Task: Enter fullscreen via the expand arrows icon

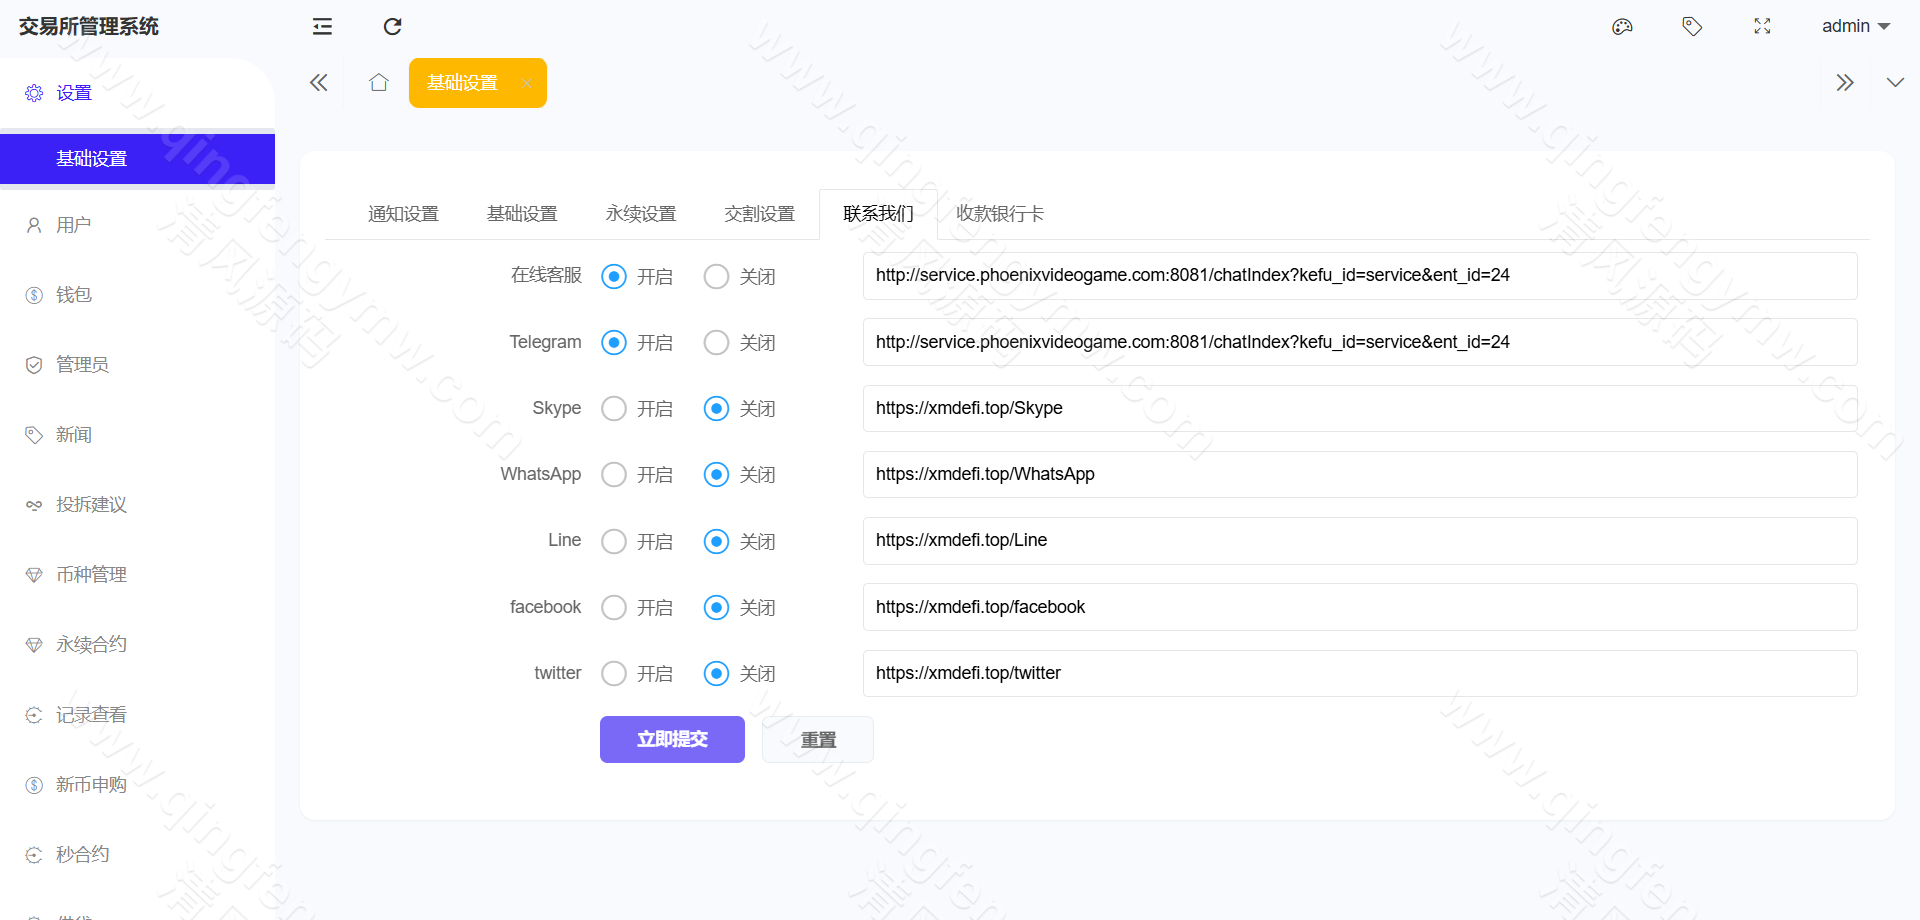Action: 1762,26
